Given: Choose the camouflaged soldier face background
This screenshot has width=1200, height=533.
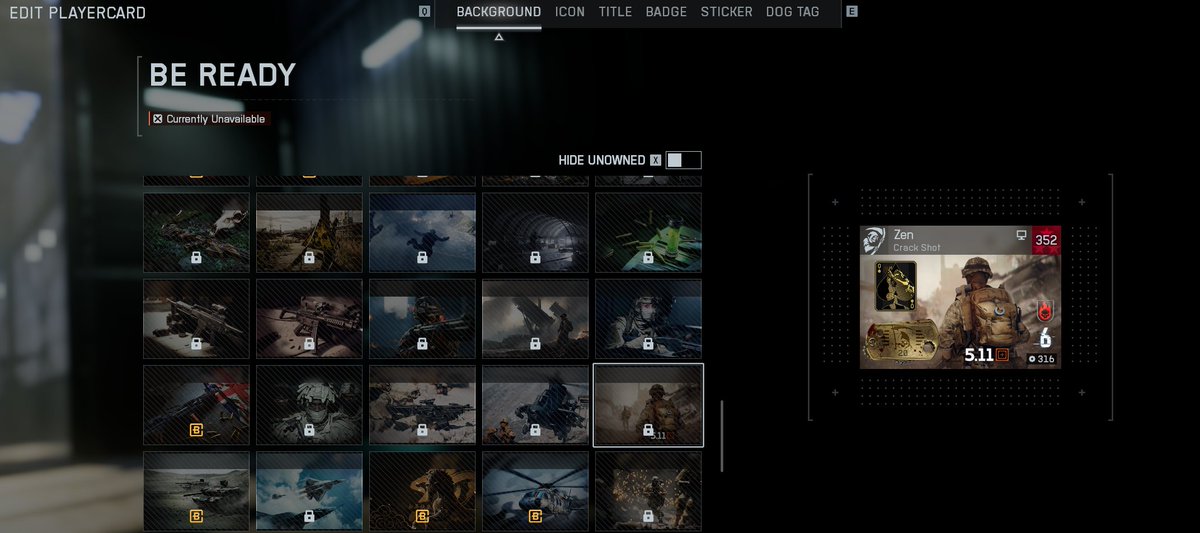Looking at the screenshot, I should click(x=309, y=405).
